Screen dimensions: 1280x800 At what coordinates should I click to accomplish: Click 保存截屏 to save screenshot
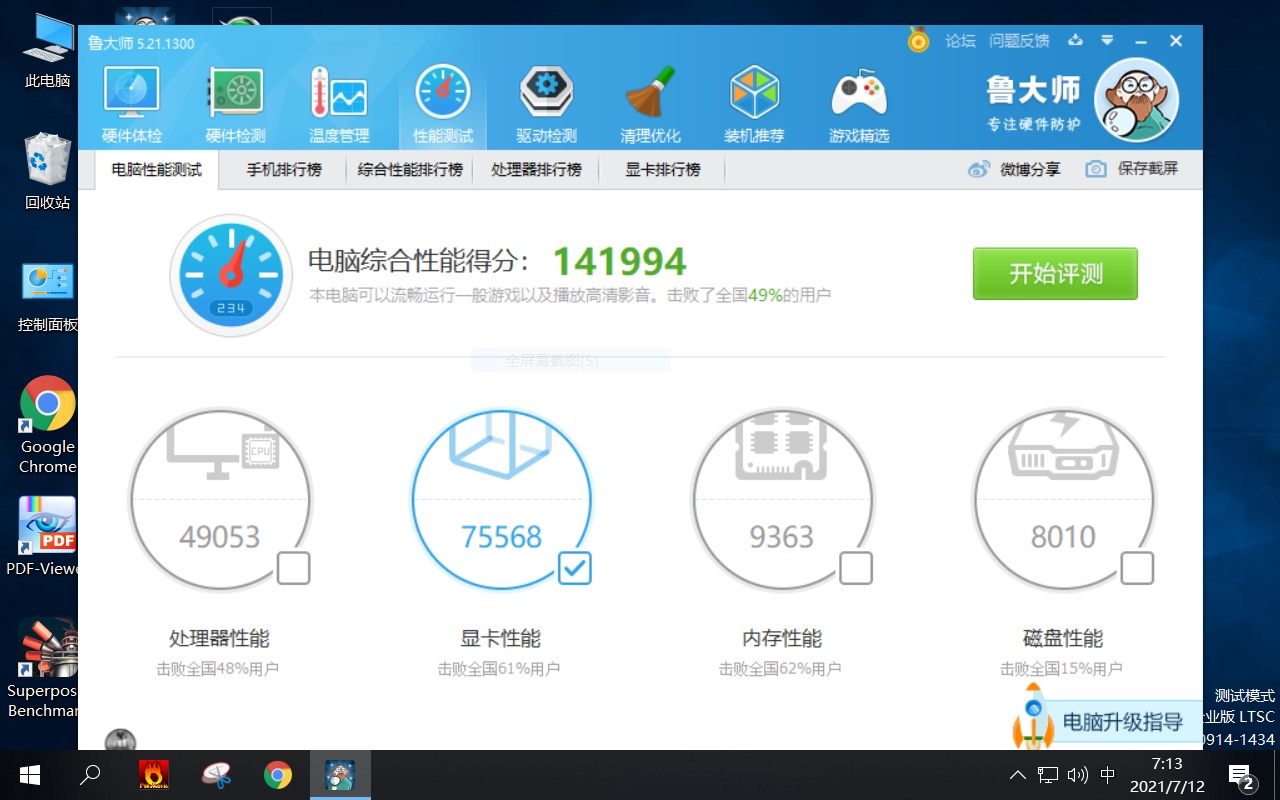click(x=1132, y=169)
